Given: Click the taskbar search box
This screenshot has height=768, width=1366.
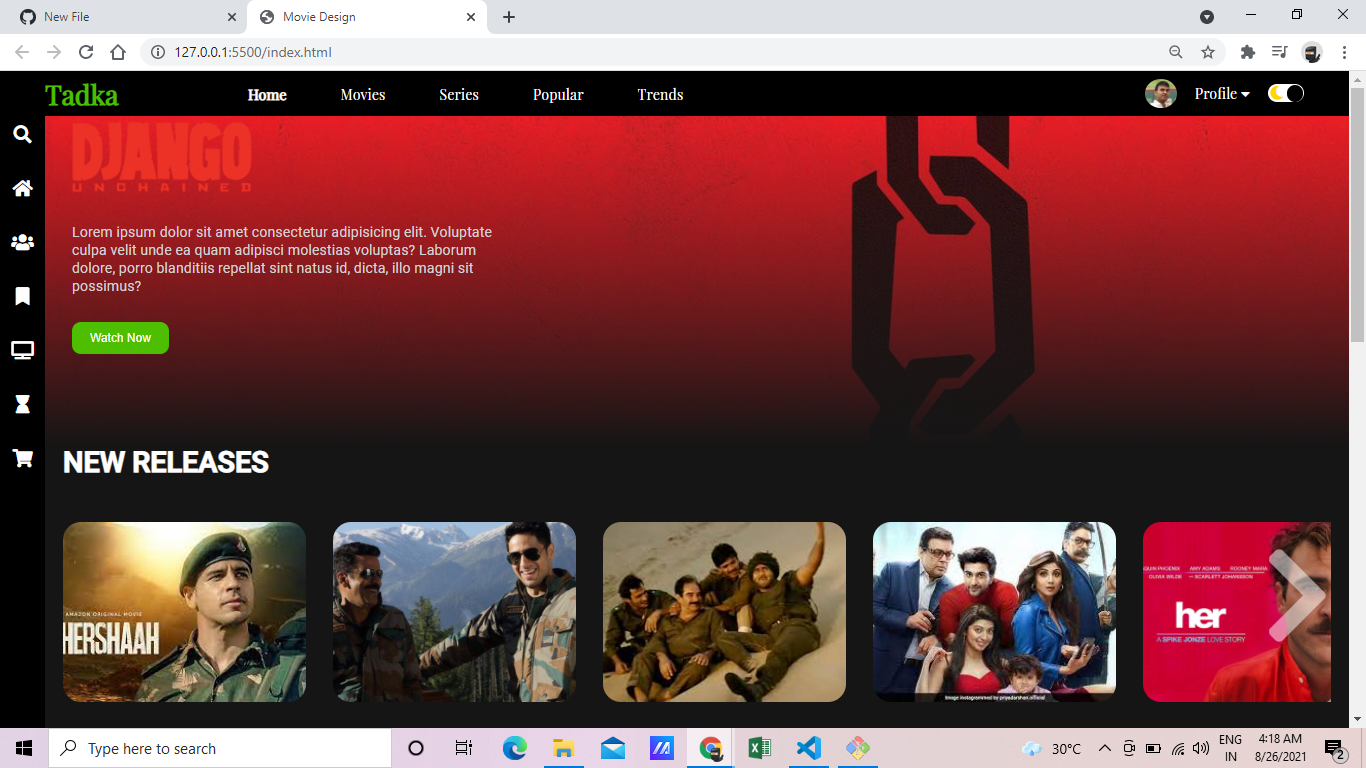Looking at the screenshot, I should (219, 748).
